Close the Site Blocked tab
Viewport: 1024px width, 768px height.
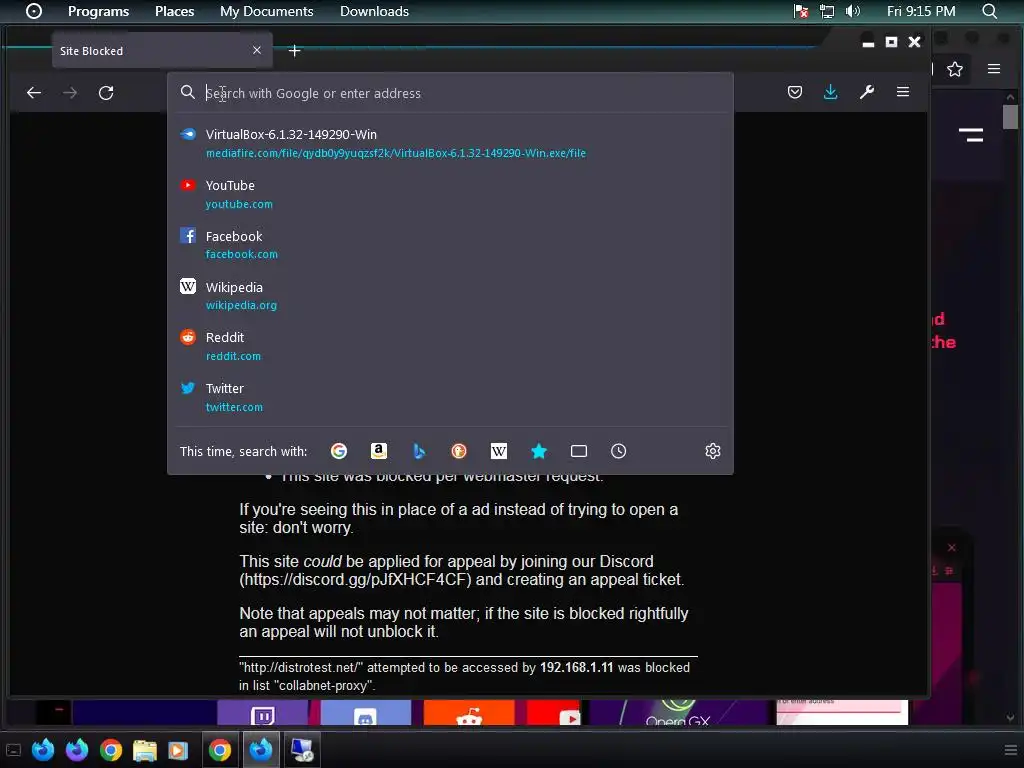[x=257, y=50]
